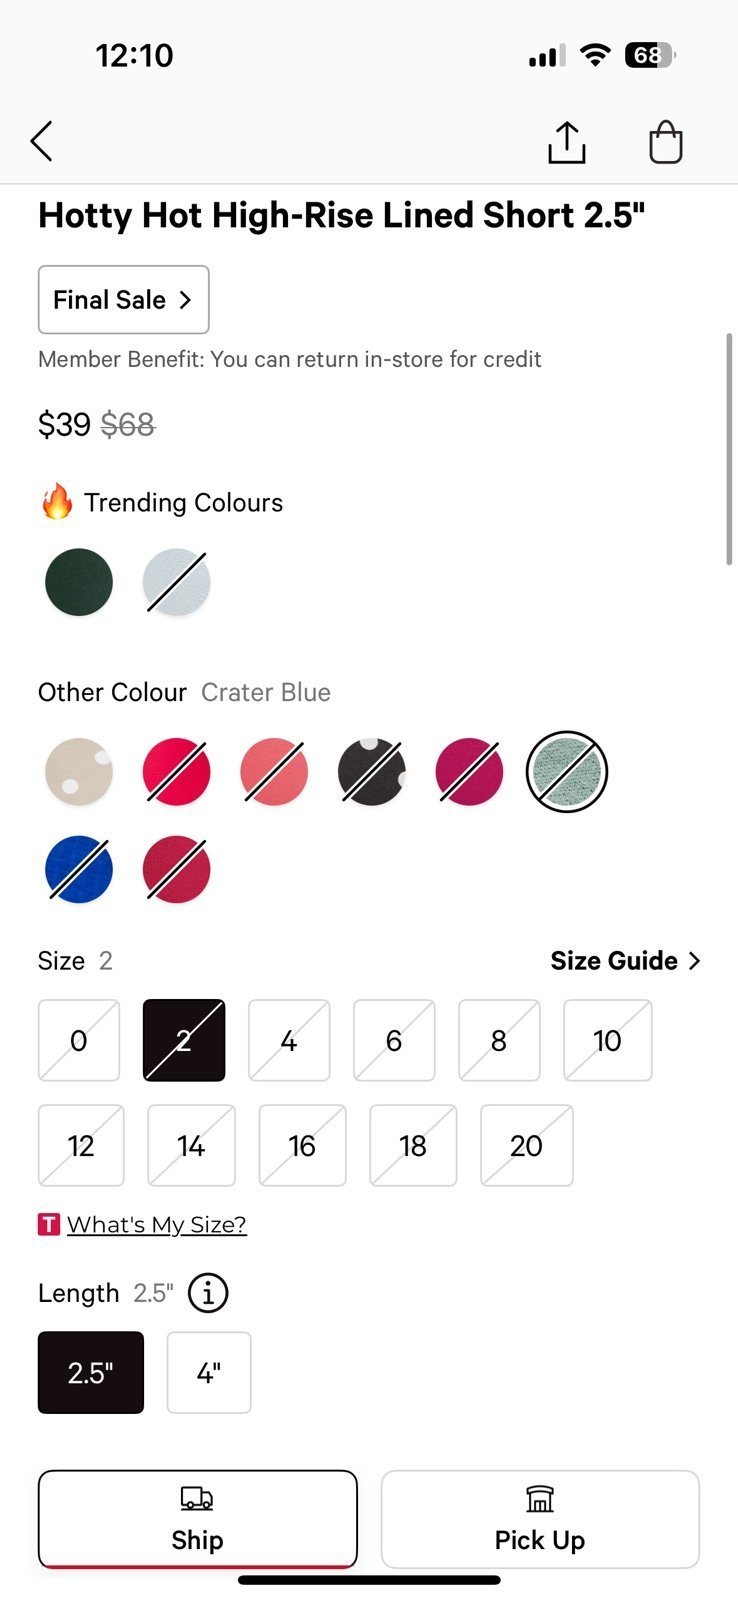Pick the dark green trending colour swatch

79,582
